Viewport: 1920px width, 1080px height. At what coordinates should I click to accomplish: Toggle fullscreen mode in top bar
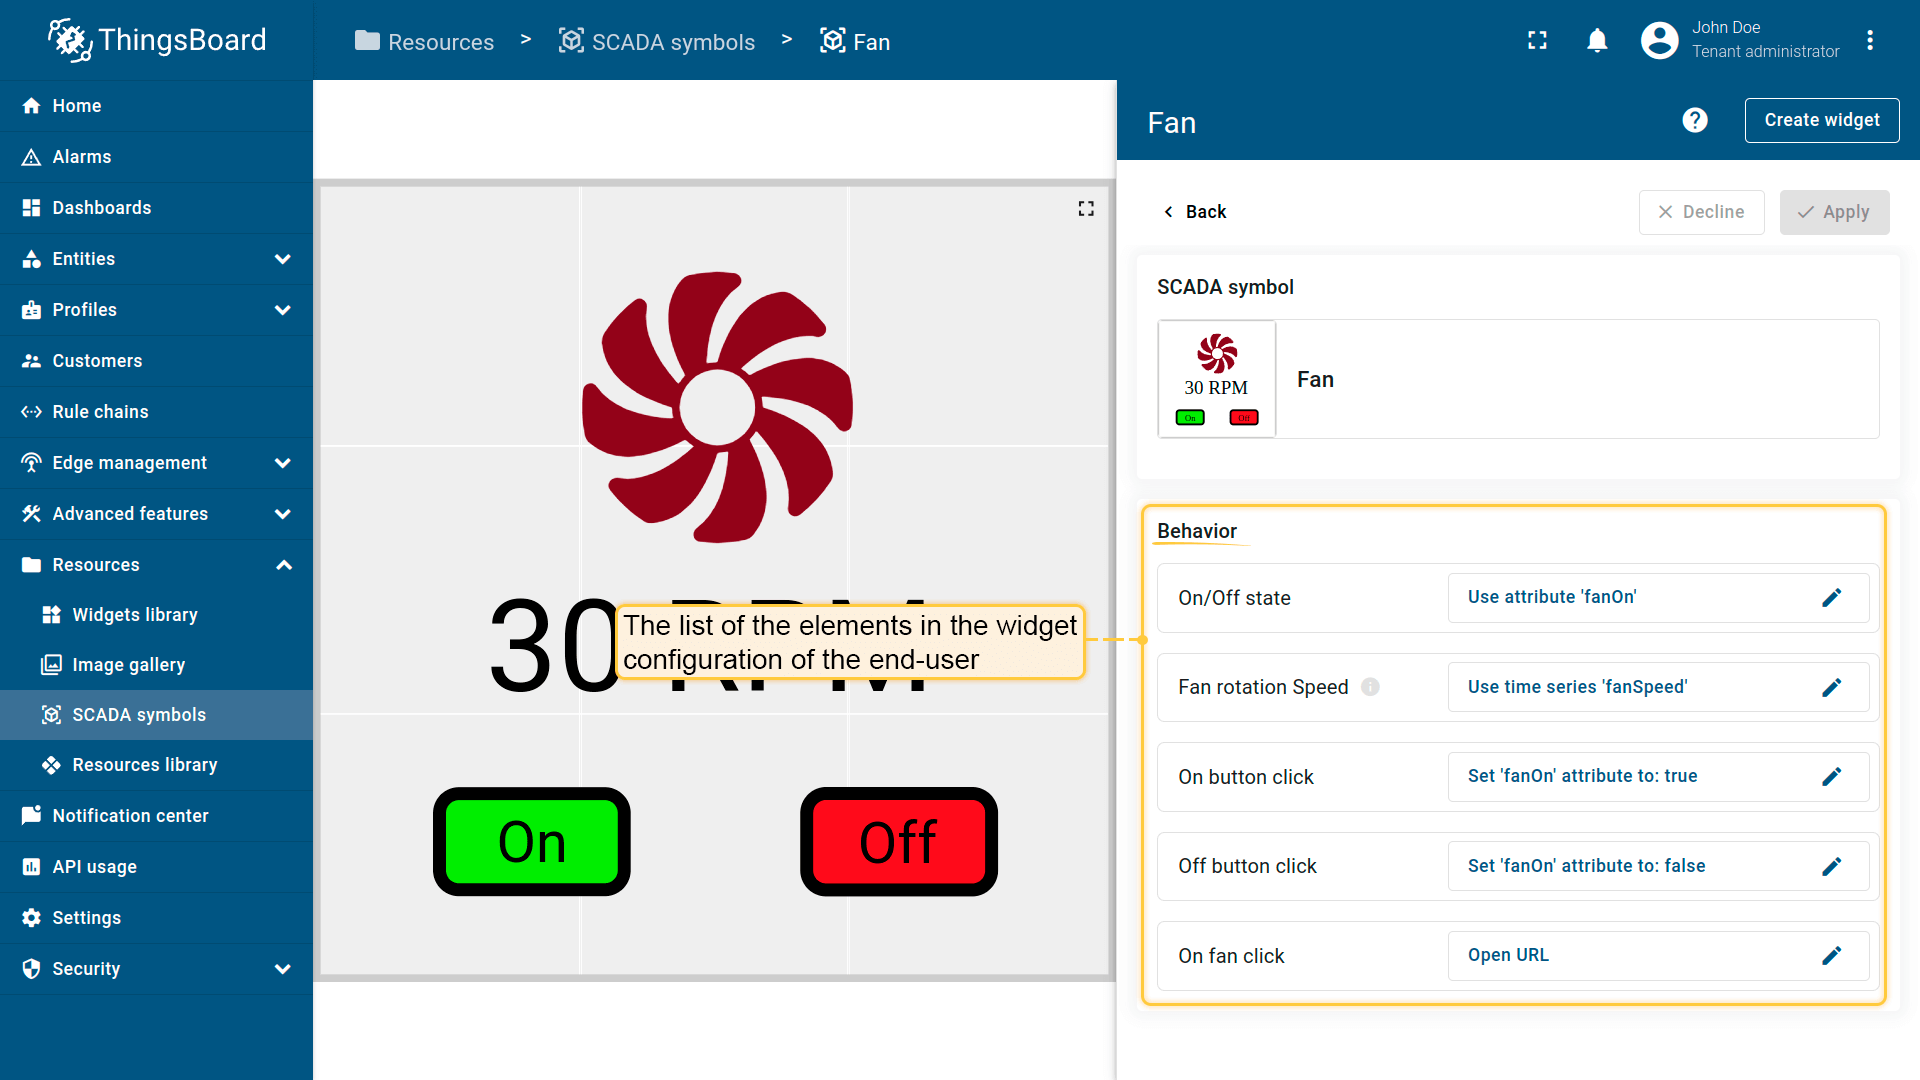coord(1537,40)
